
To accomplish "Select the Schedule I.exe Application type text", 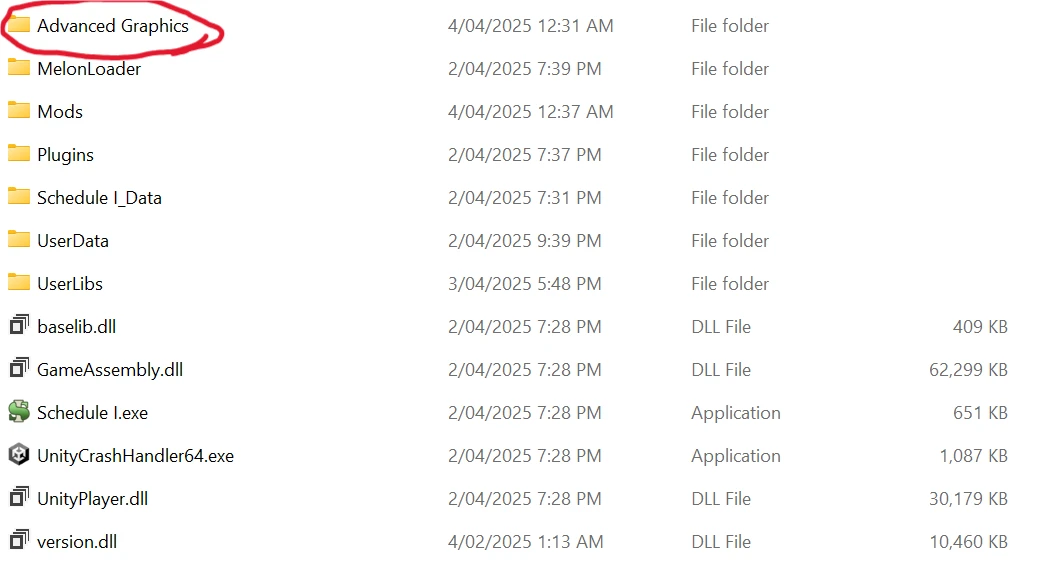I will coord(735,413).
